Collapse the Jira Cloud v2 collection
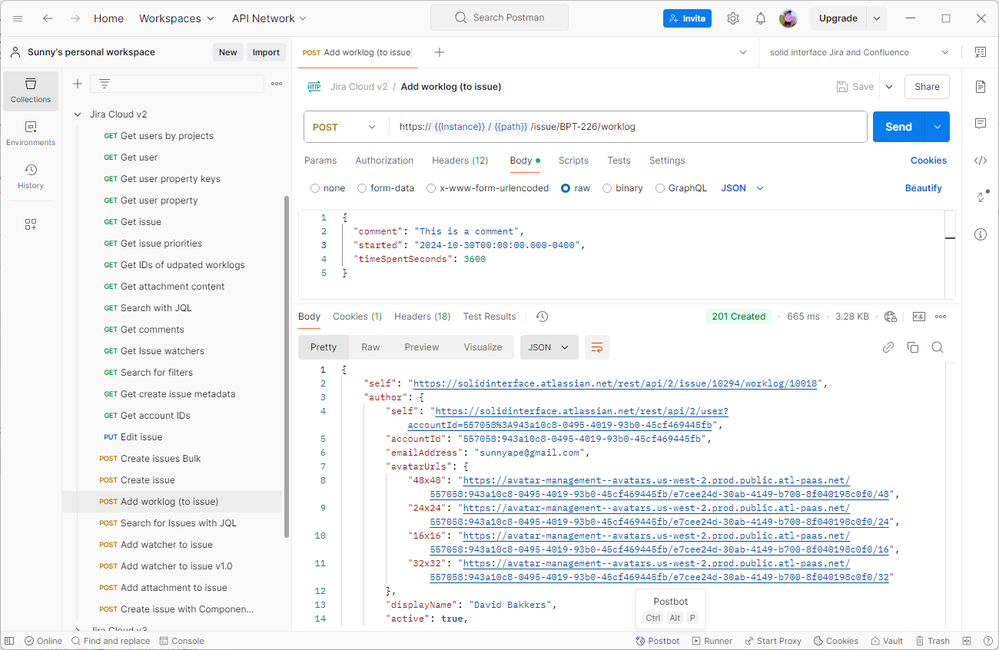This screenshot has width=999, height=650. pyautogui.click(x=78, y=114)
